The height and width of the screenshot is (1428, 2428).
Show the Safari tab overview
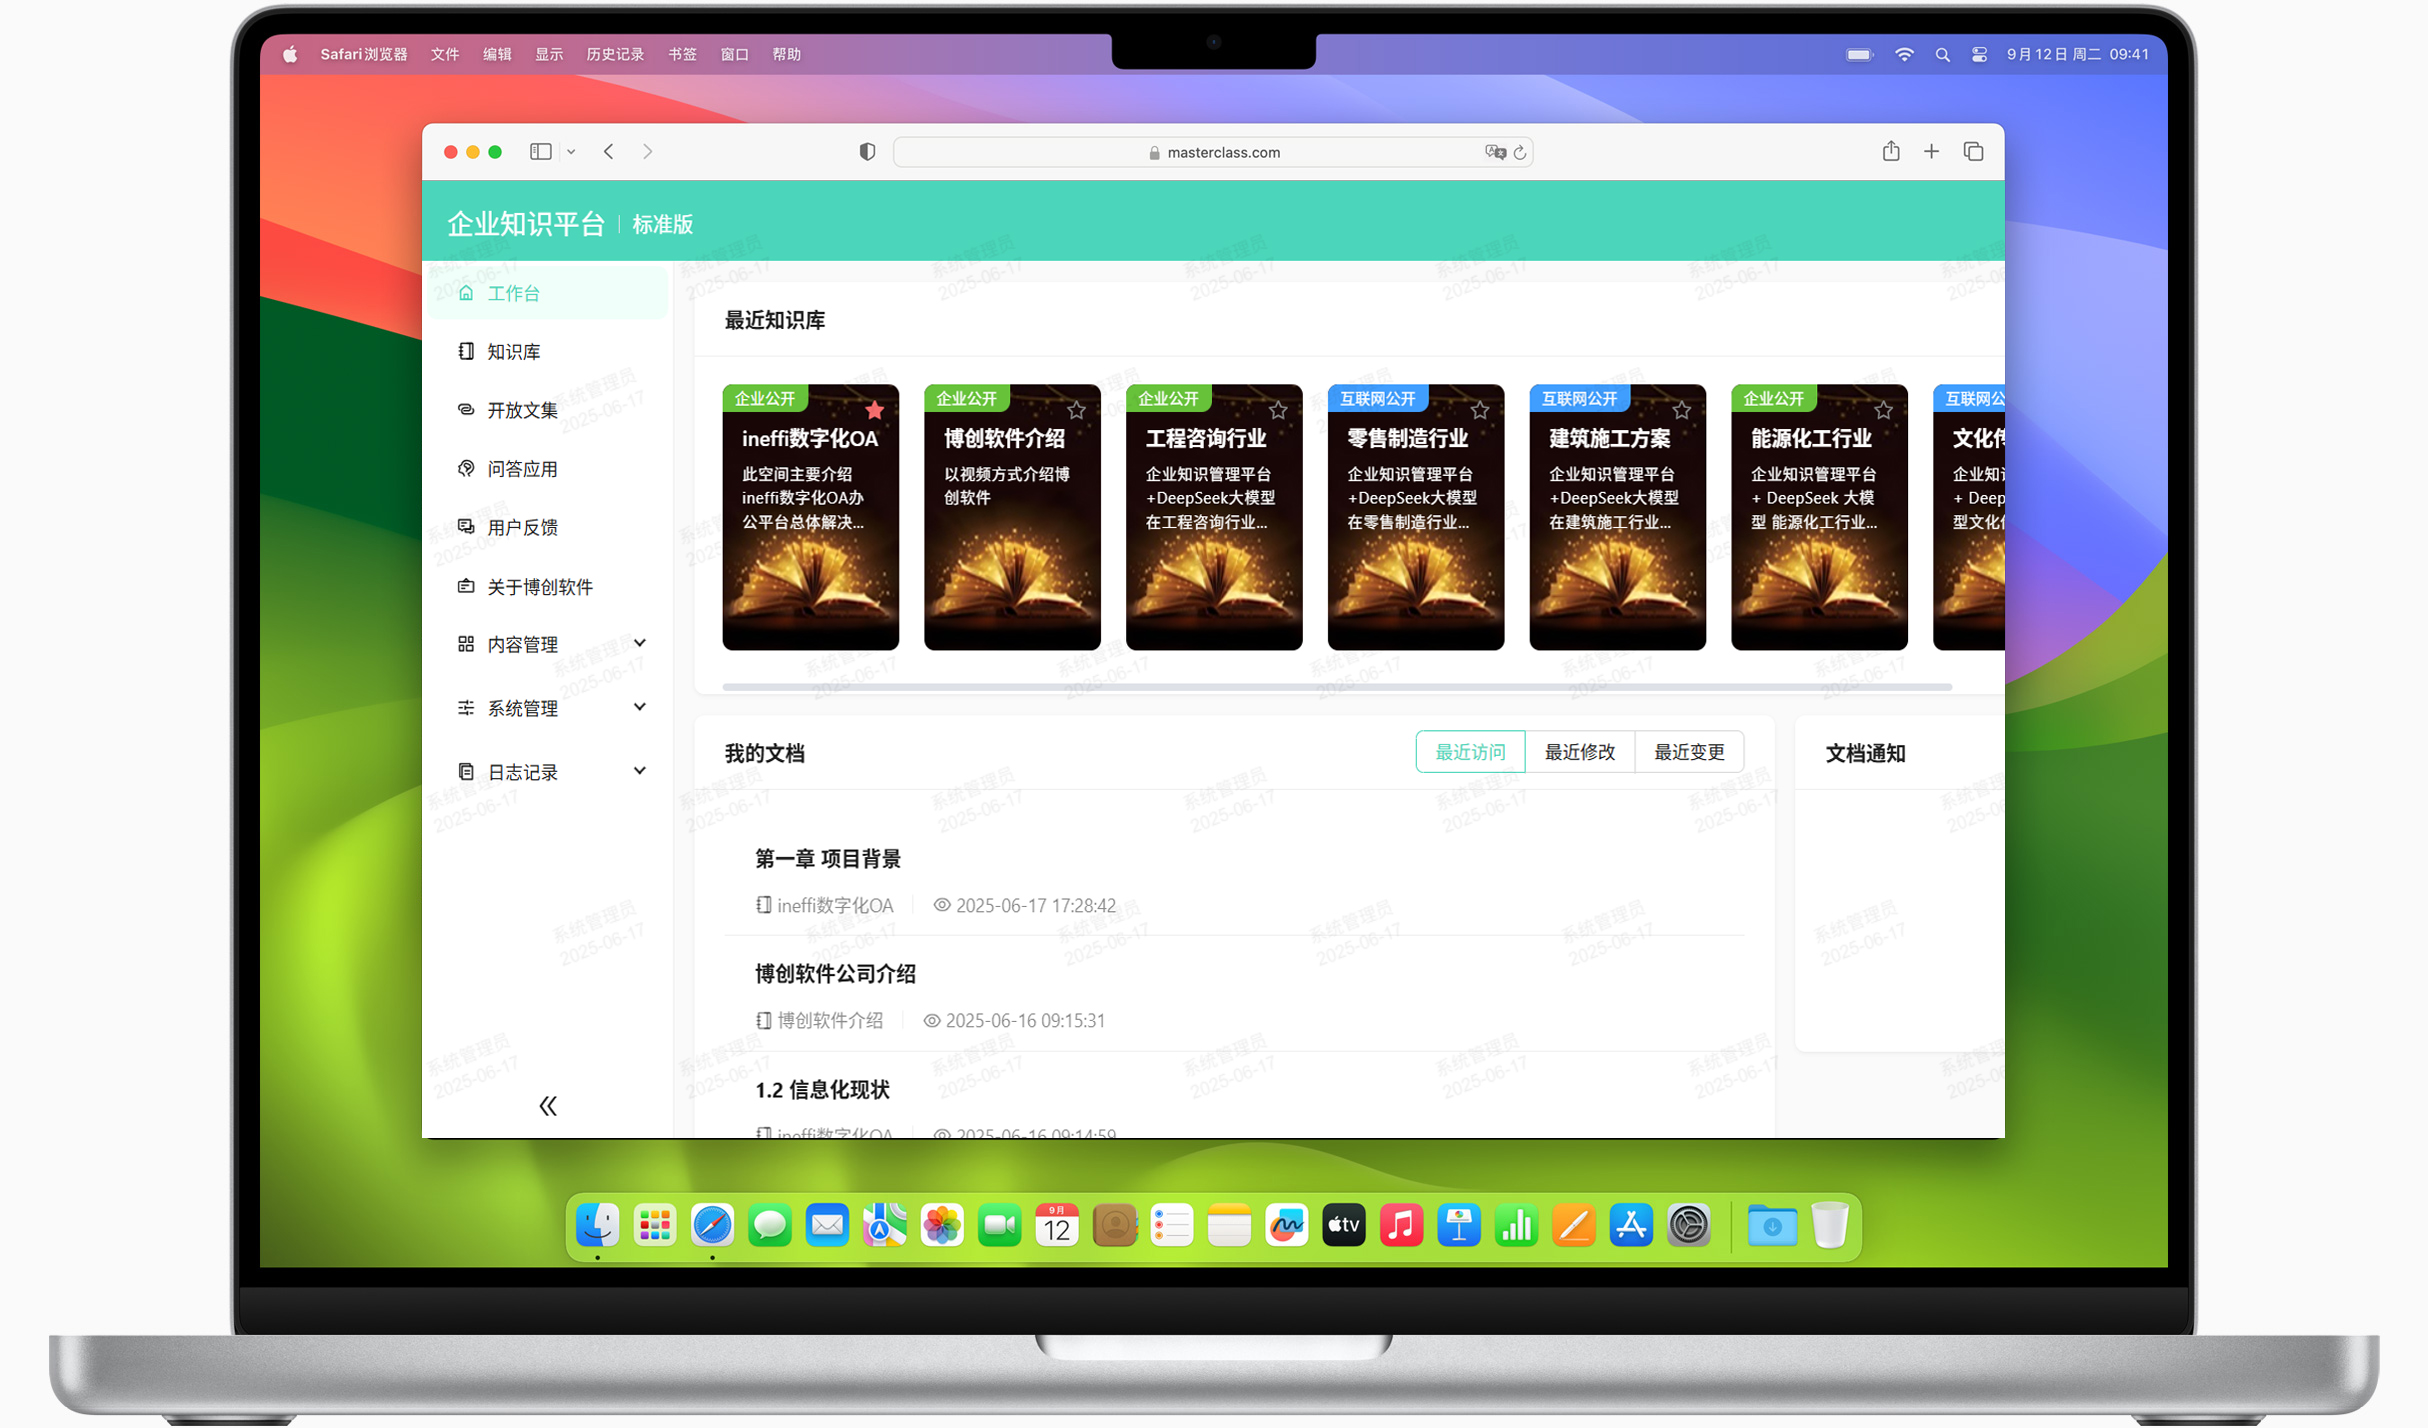coord(1973,151)
